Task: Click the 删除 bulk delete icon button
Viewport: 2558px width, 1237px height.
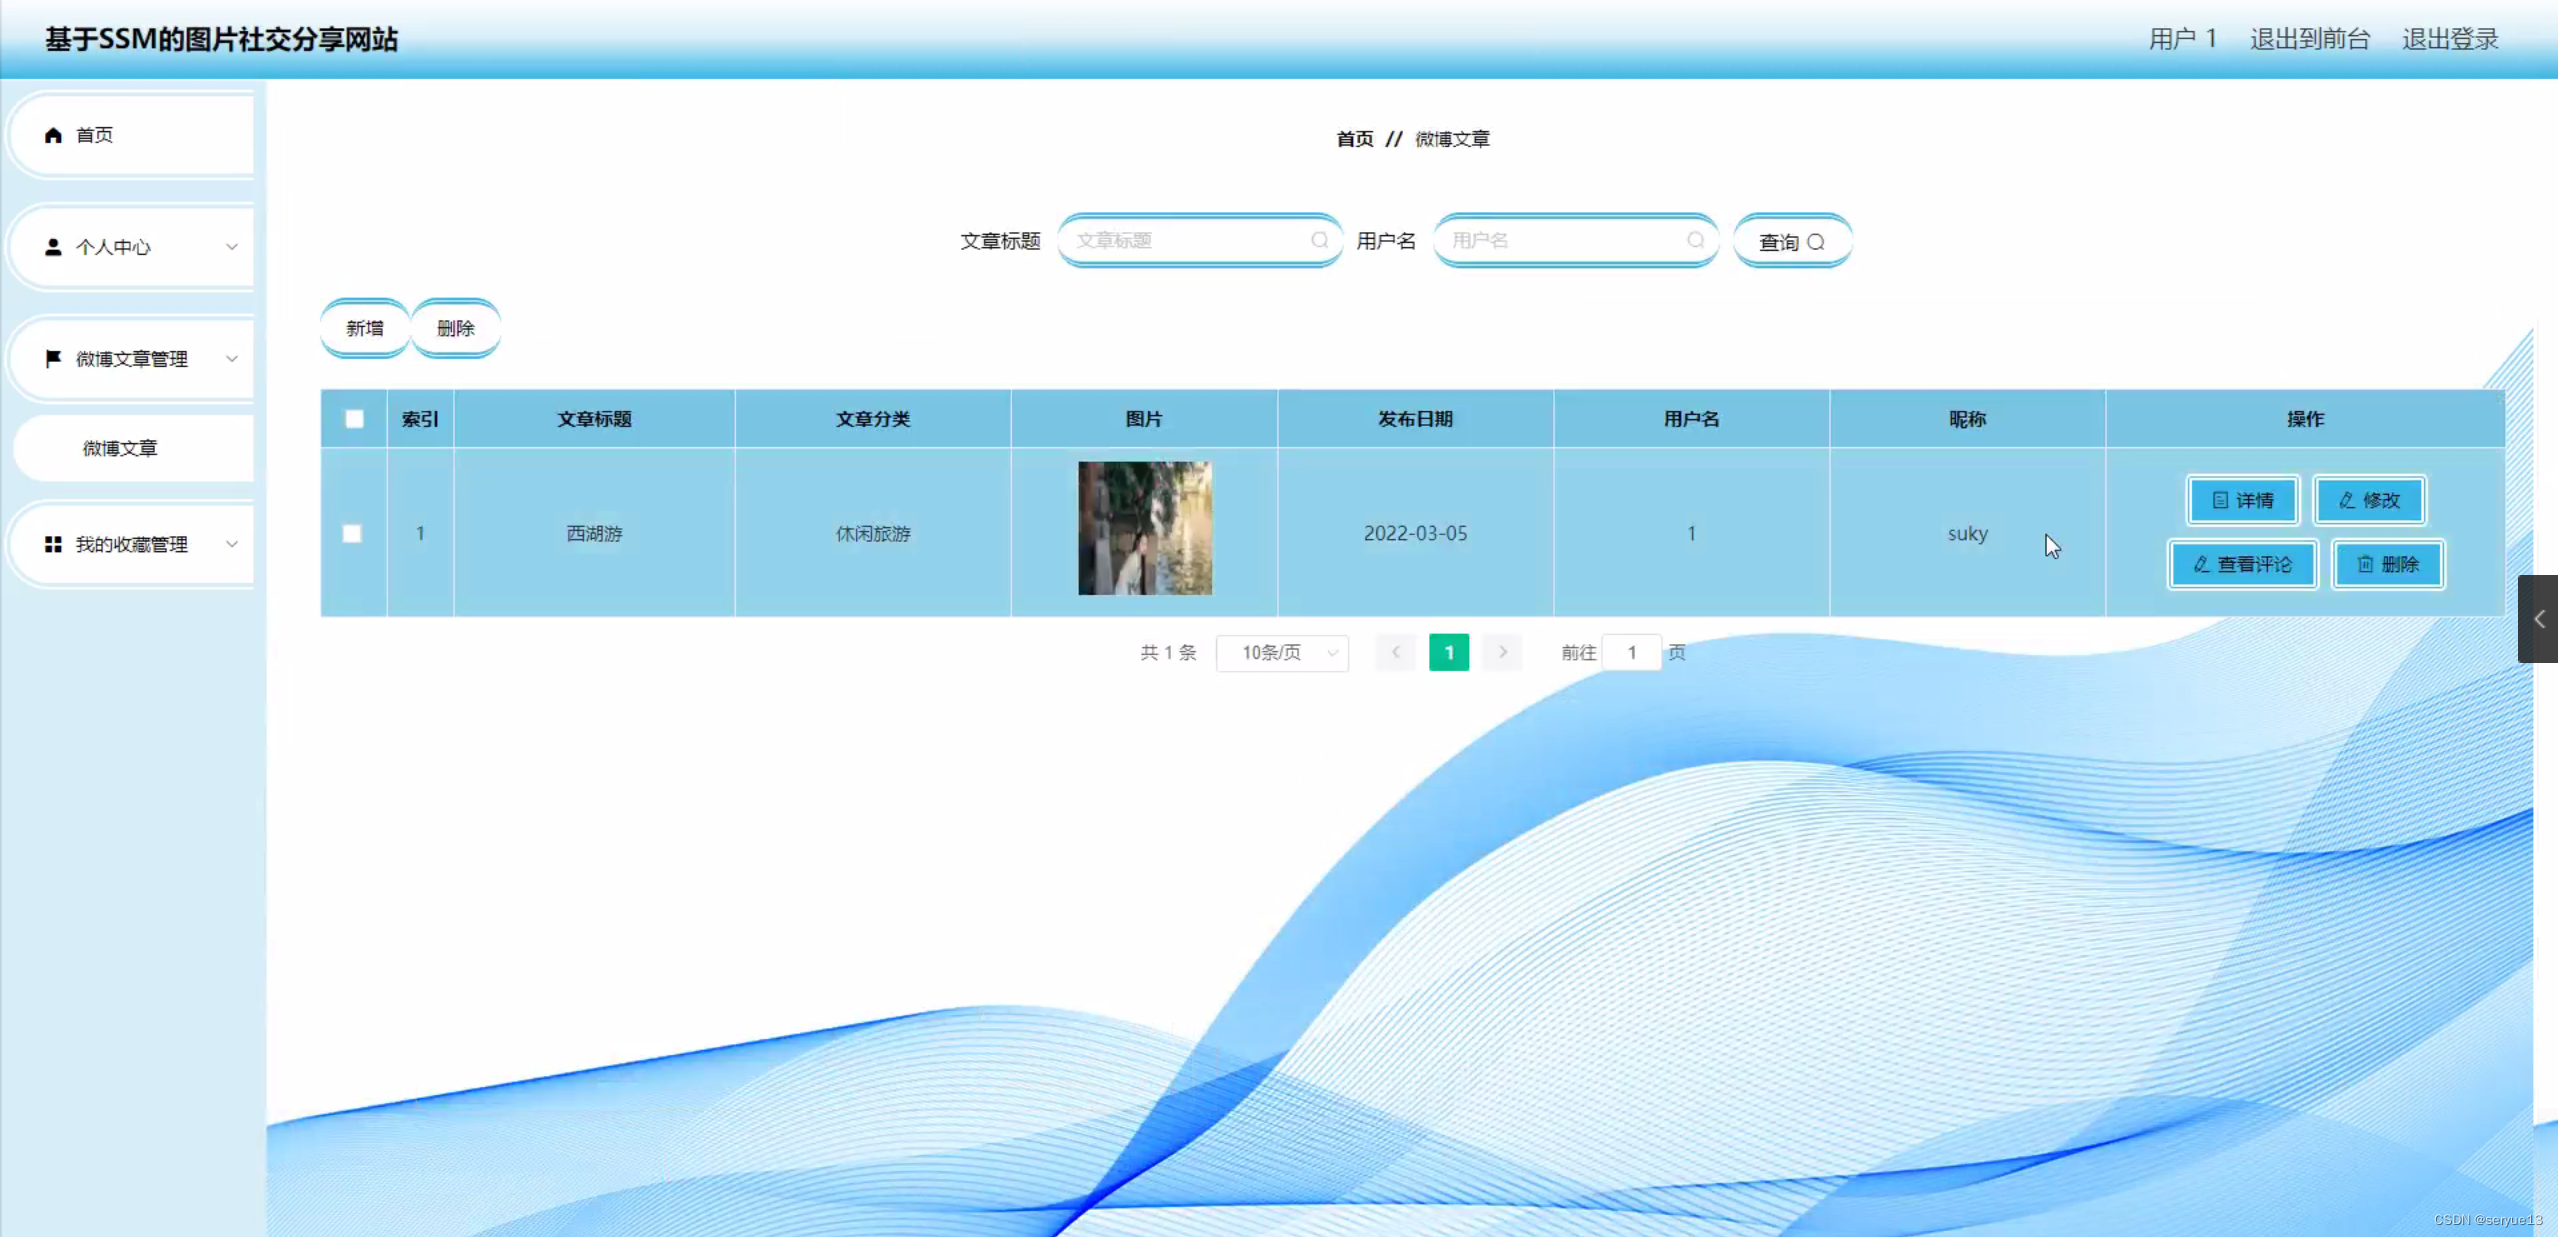Action: coord(455,326)
